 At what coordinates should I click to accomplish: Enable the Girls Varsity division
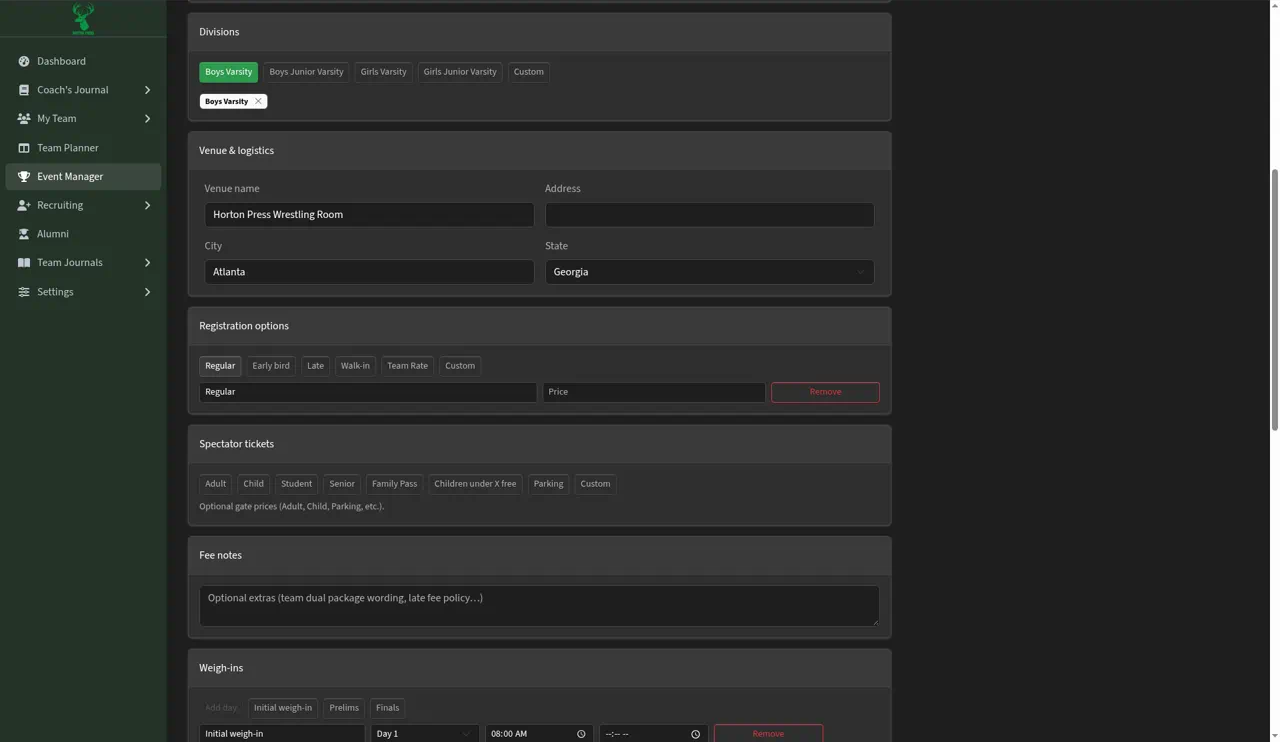coord(383,72)
